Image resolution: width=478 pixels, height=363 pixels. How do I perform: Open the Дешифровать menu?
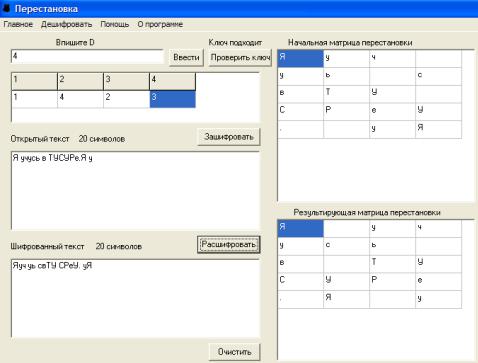pos(66,24)
